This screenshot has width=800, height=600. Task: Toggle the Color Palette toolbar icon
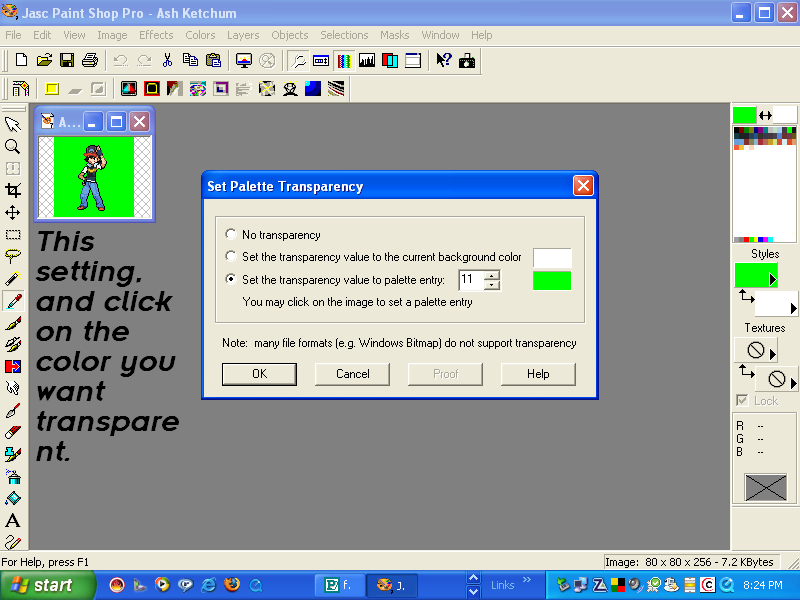pyautogui.click(x=344, y=61)
